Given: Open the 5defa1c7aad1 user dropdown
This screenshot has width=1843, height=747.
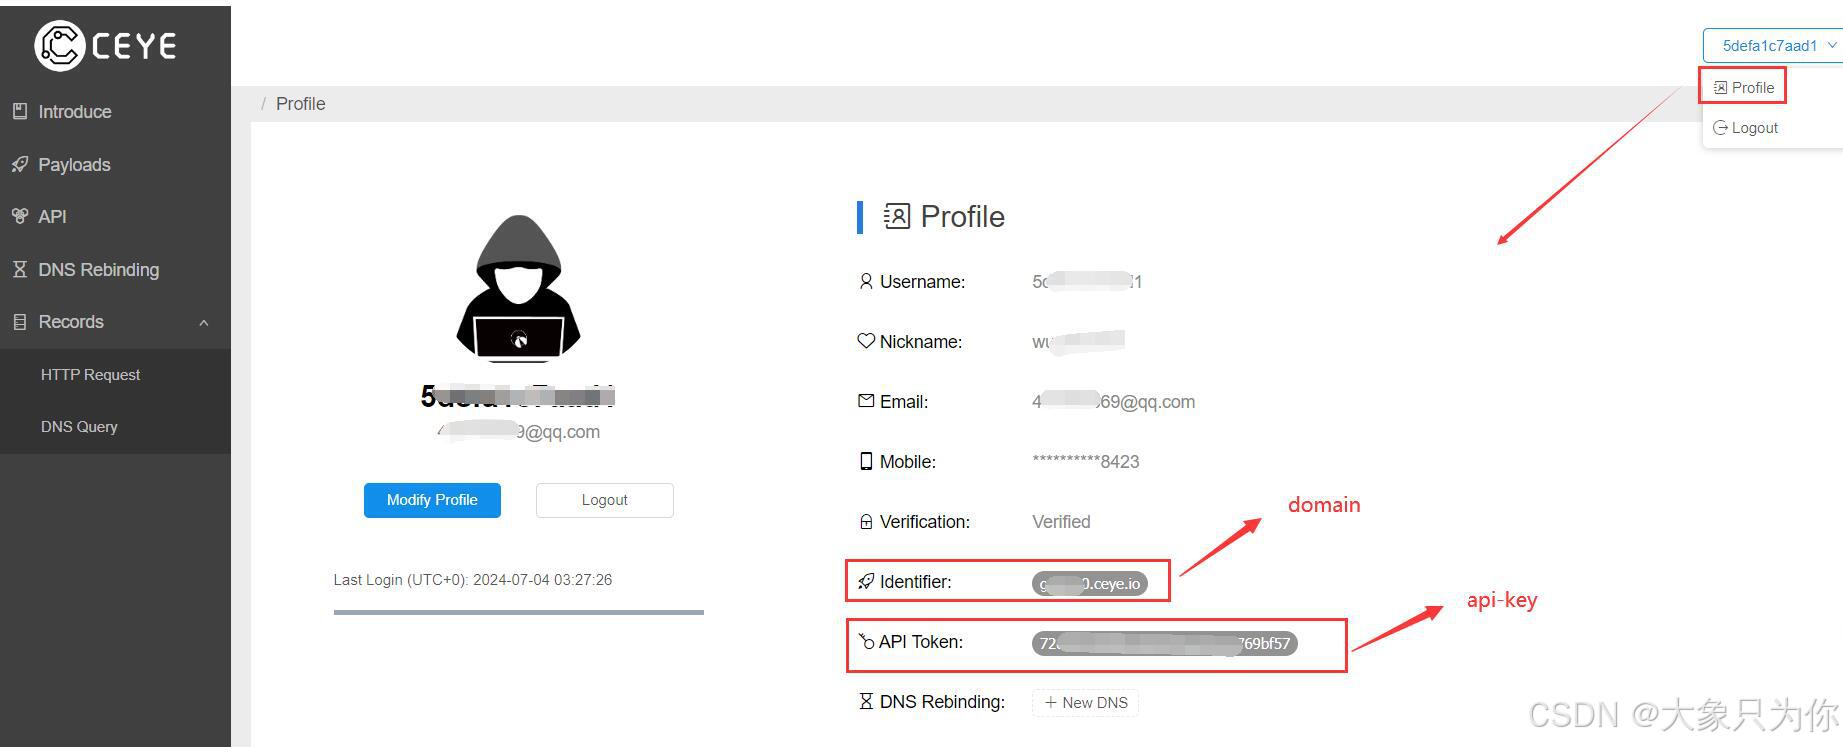Looking at the screenshot, I should coord(1773,45).
